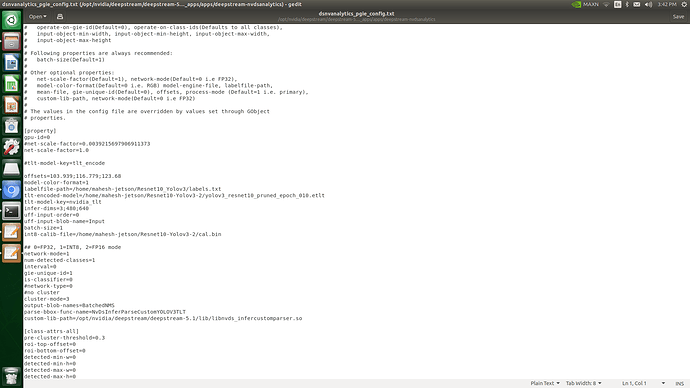Open the Ubuntu dash search launcher
This screenshot has width=690, height=388.
pos(11,20)
